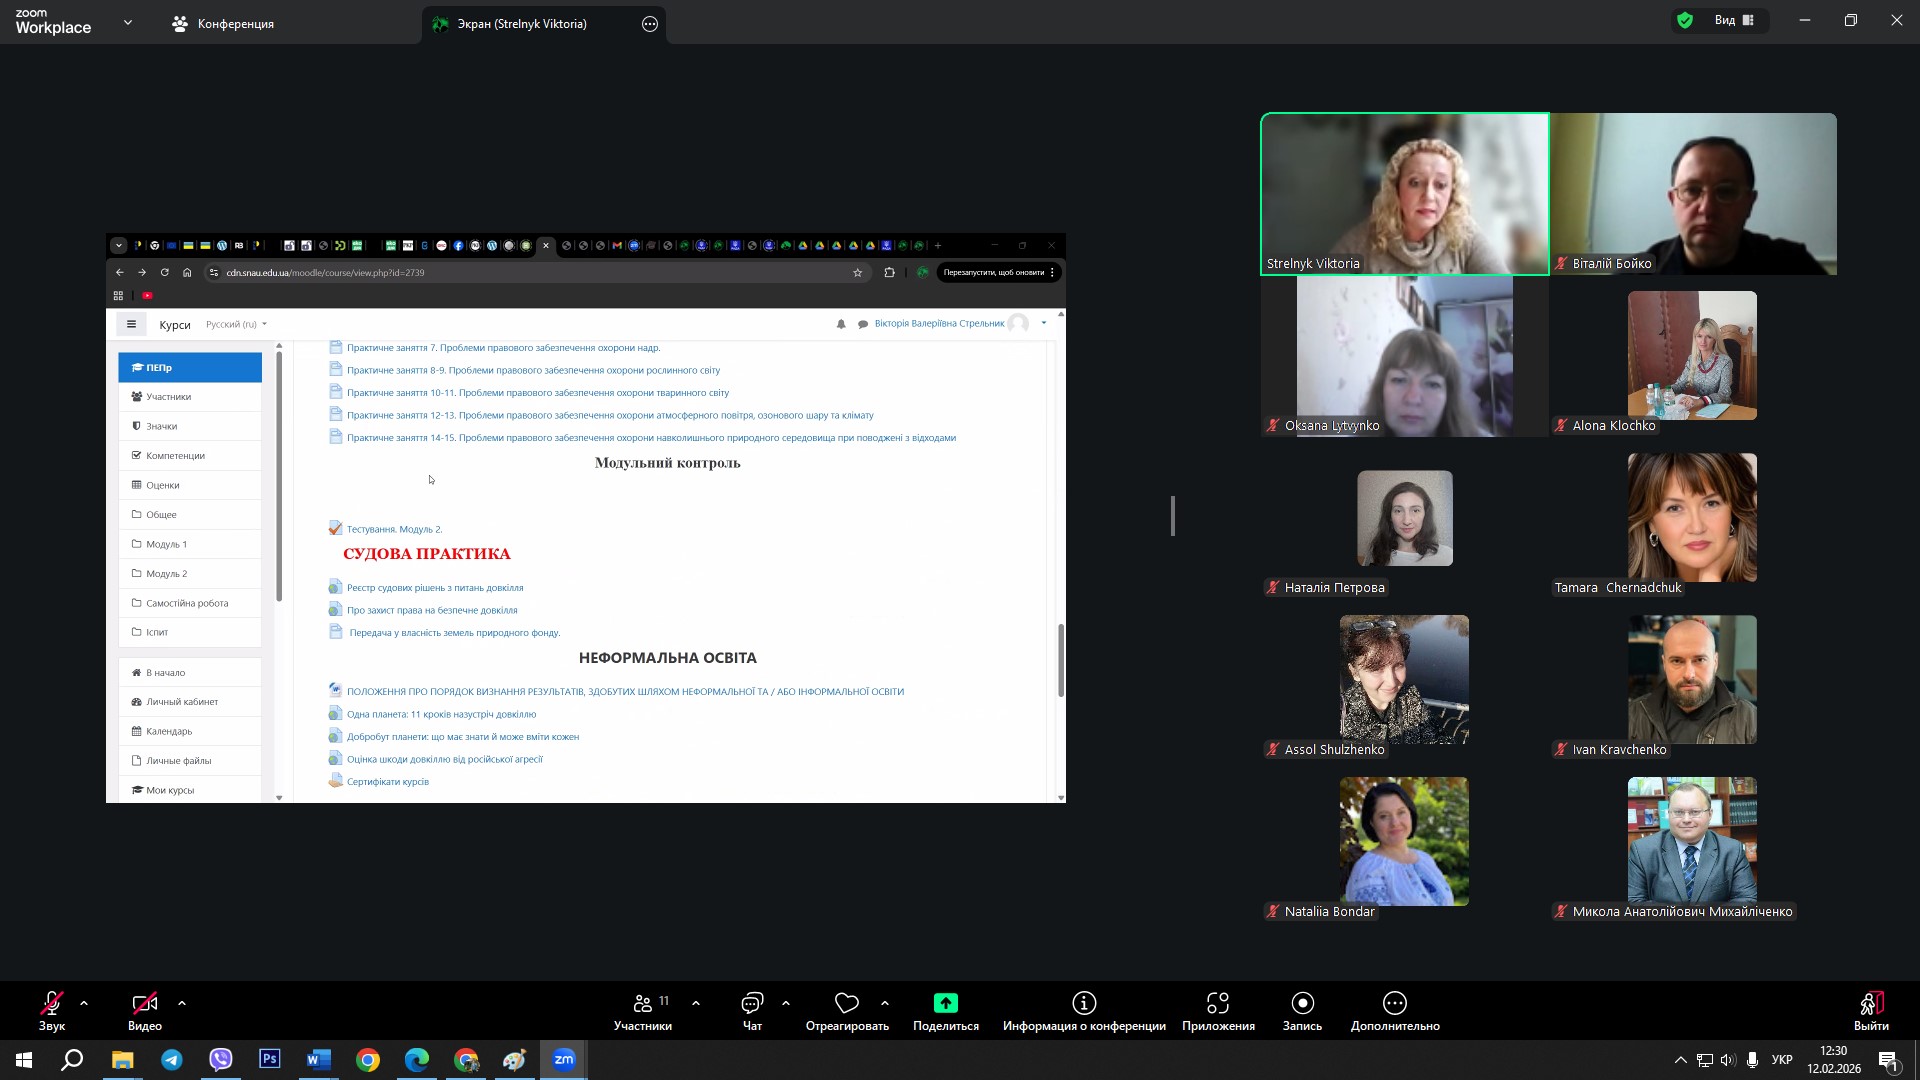Viewport: 1920px width, 1080px height.
Task: Expand audio options arrow beside Sound
Action: pyautogui.click(x=84, y=1003)
